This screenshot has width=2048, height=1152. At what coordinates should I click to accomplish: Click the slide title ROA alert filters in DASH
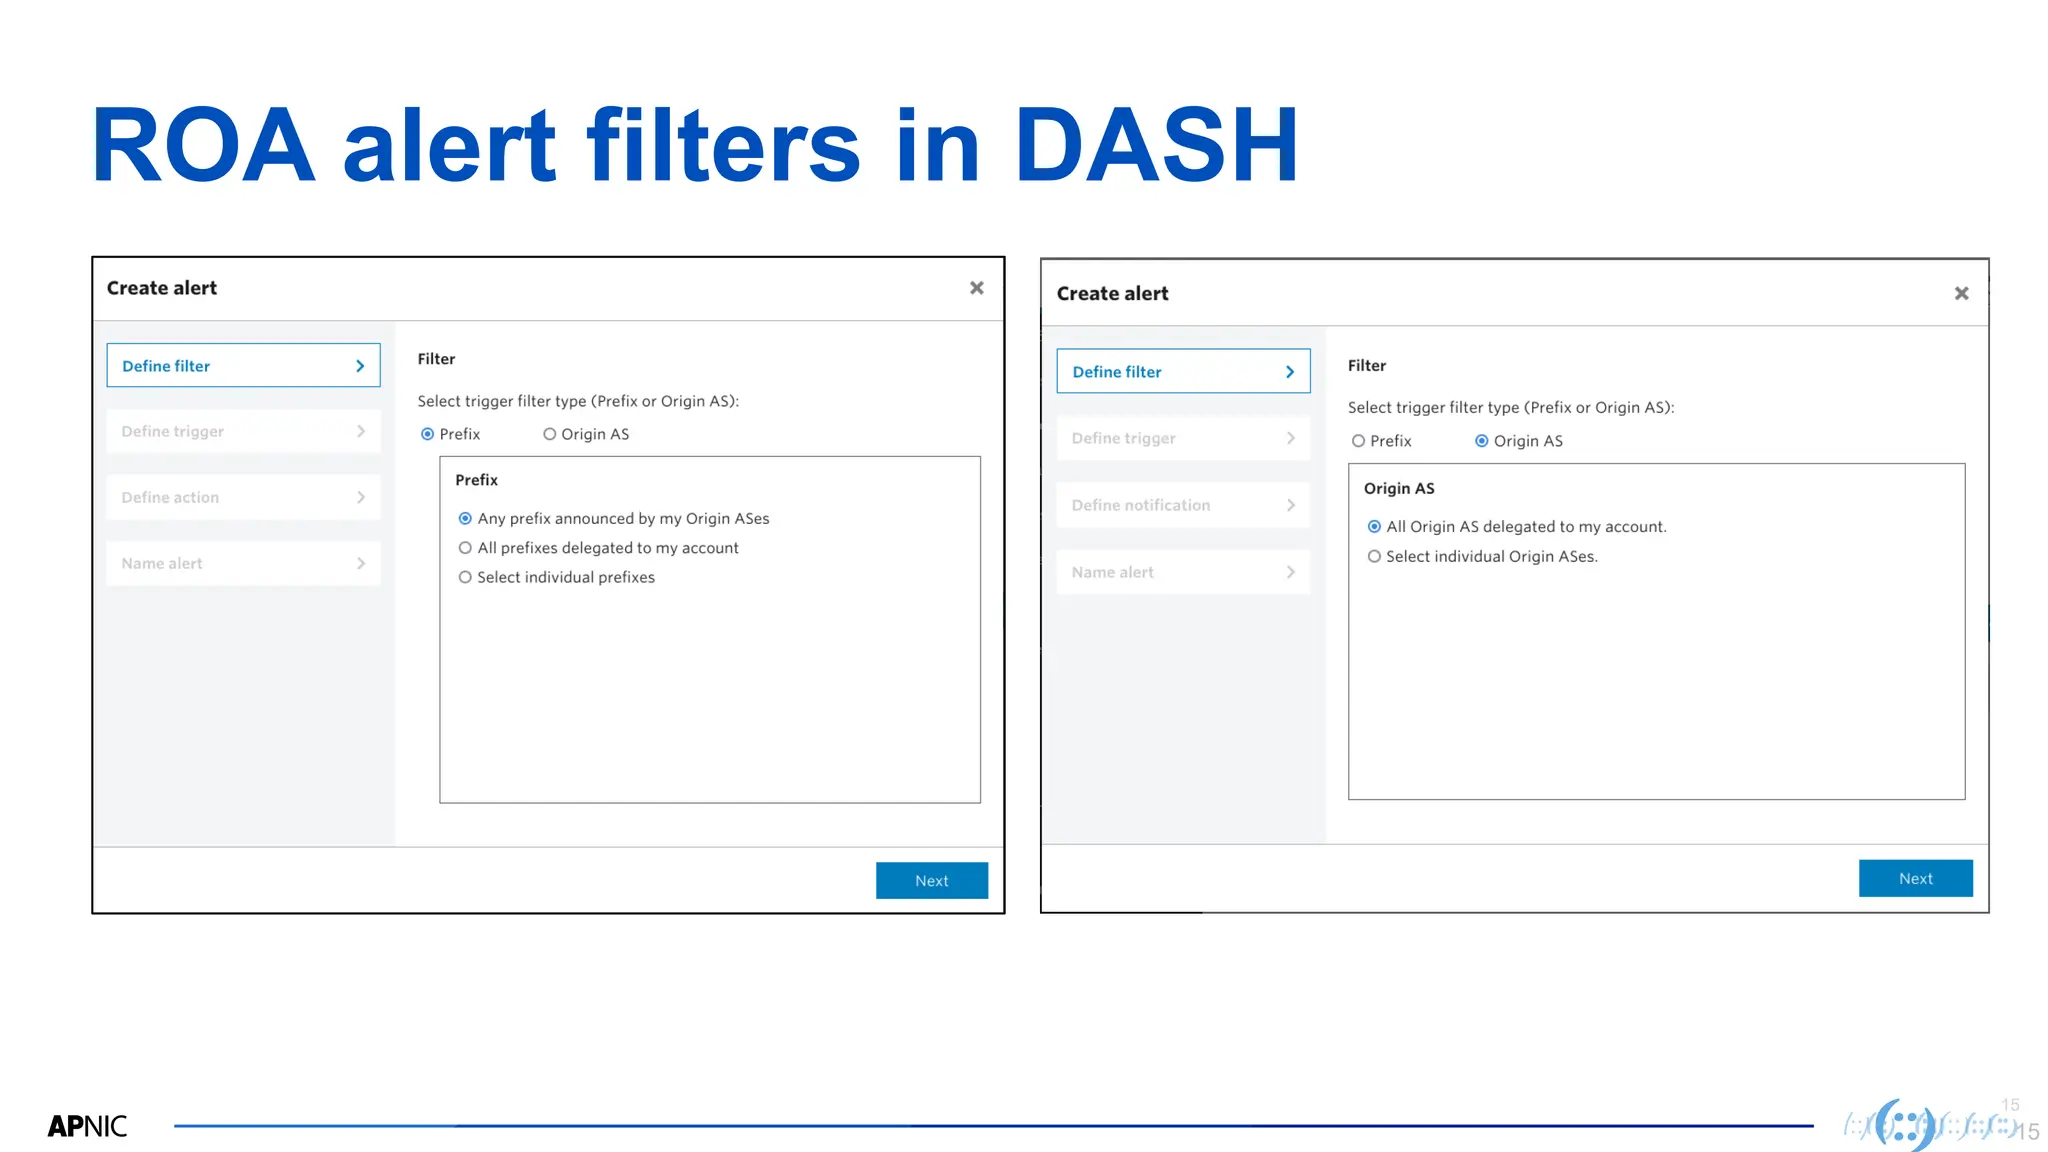click(695, 146)
